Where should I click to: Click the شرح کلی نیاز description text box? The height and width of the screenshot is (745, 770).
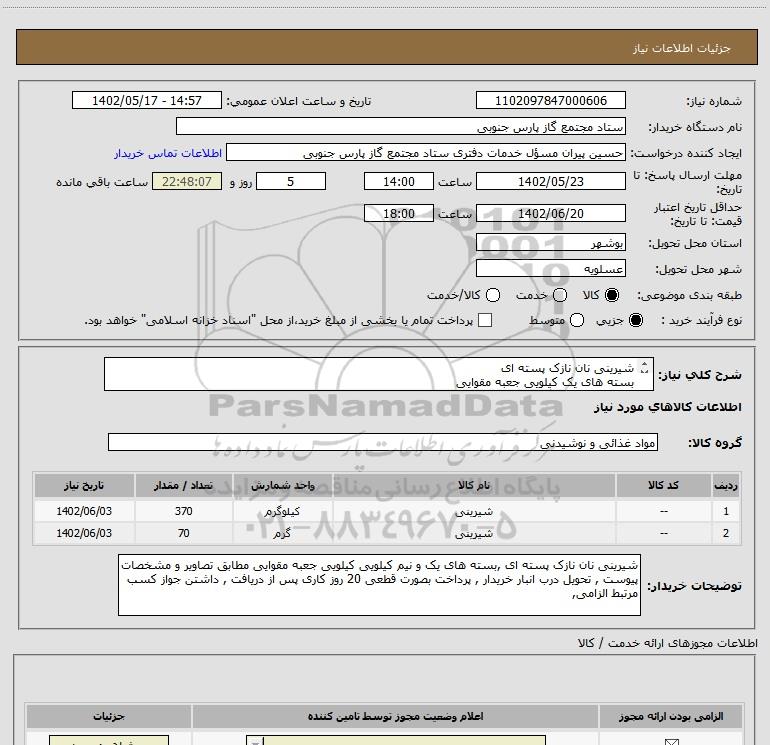(379, 374)
